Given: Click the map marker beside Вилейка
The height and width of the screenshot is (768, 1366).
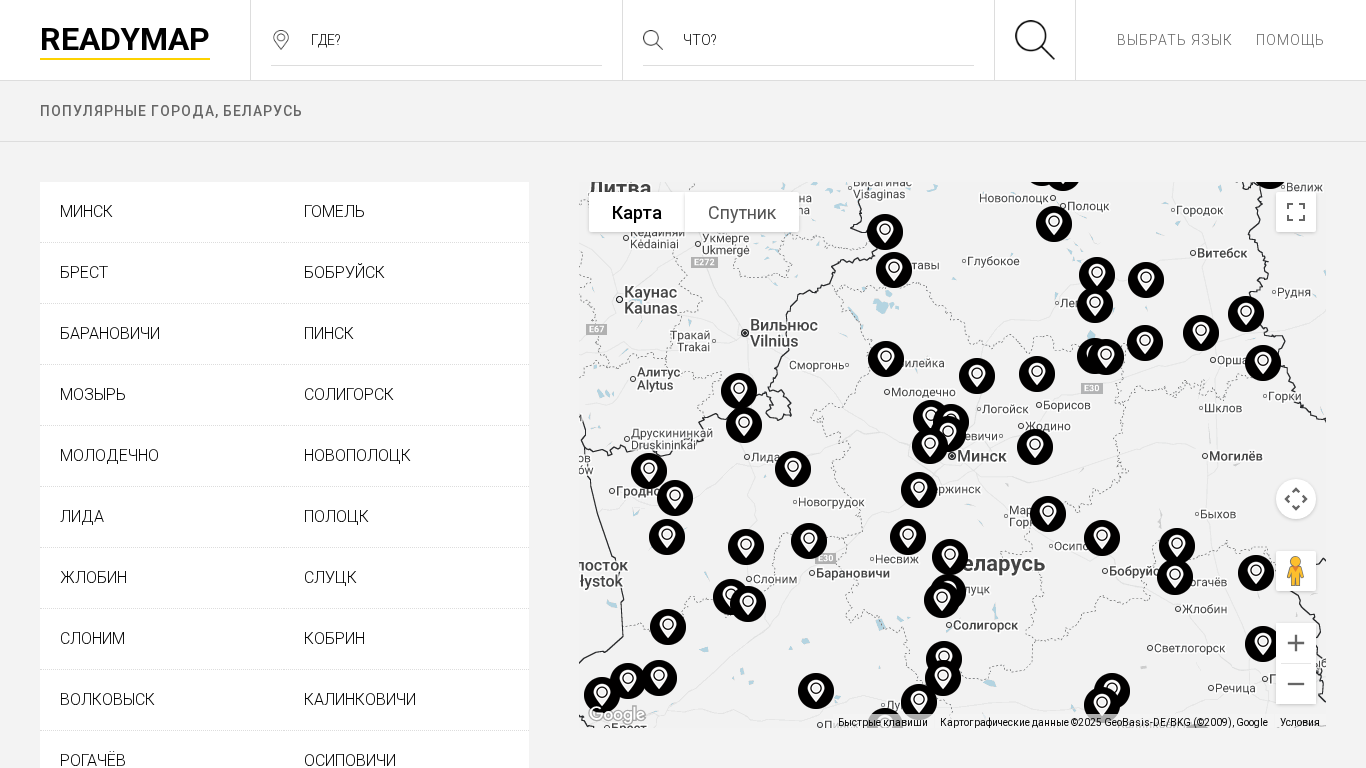Looking at the screenshot, I should (x=886, y=359).
